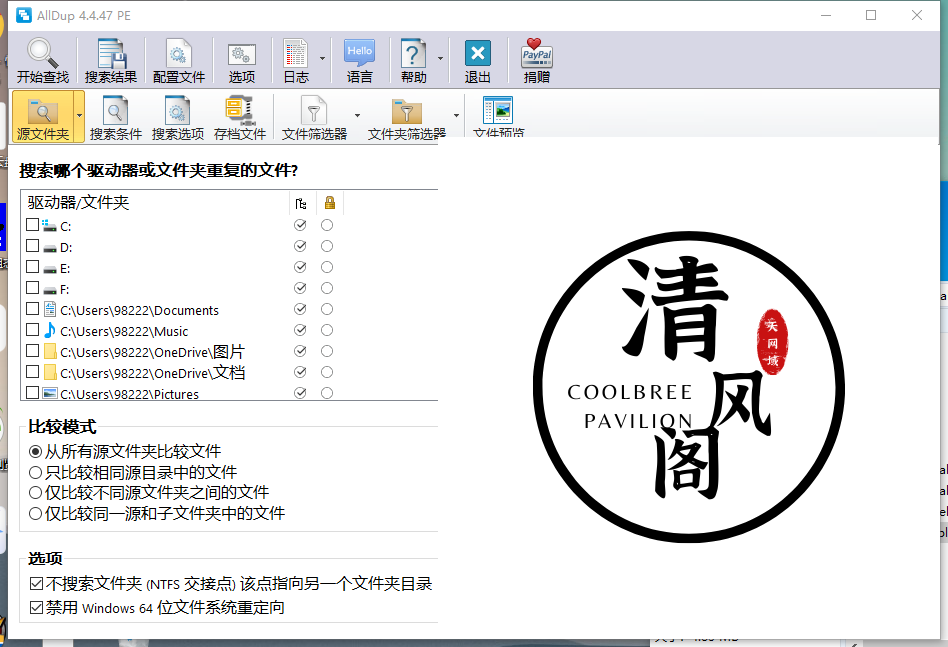Click the lock column header icon

tap(330, 203)
